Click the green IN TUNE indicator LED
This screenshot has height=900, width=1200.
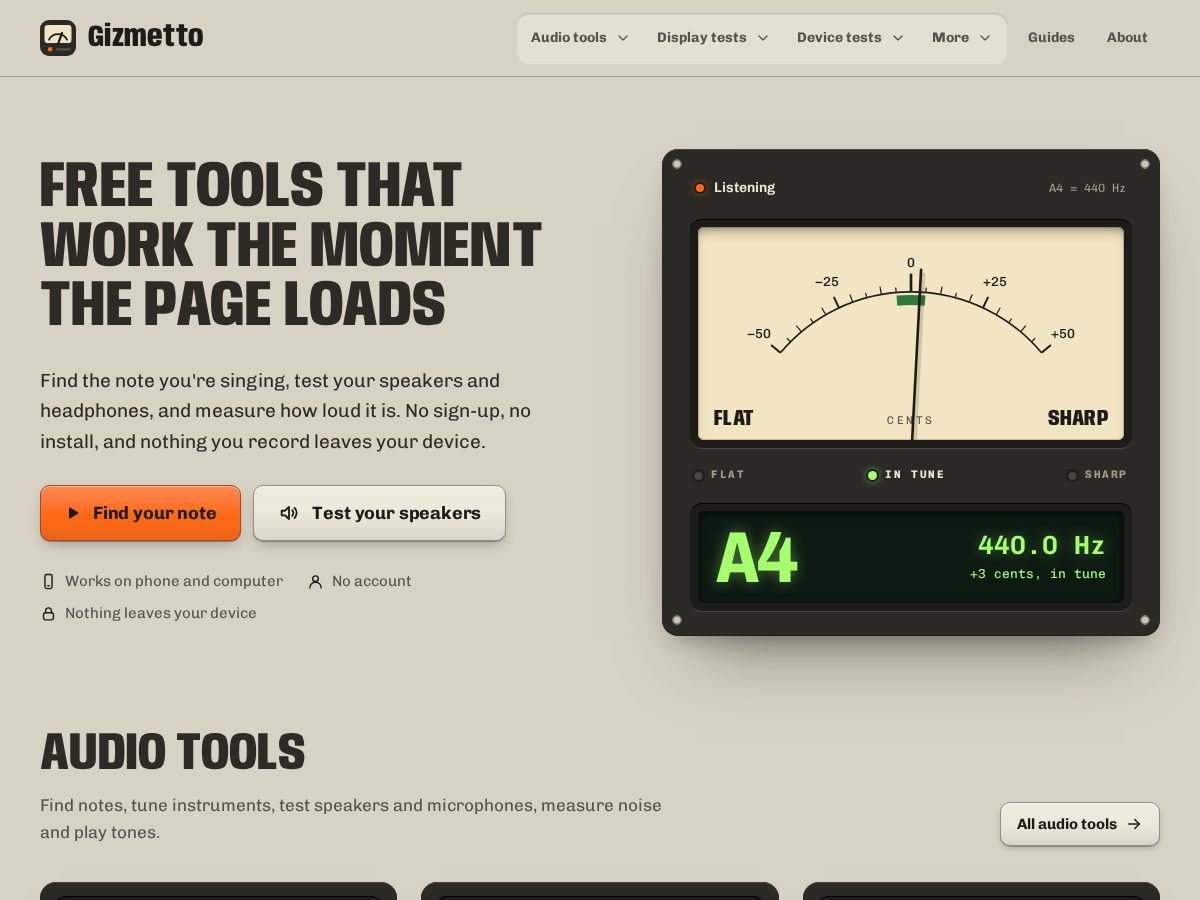click(872, 475)
